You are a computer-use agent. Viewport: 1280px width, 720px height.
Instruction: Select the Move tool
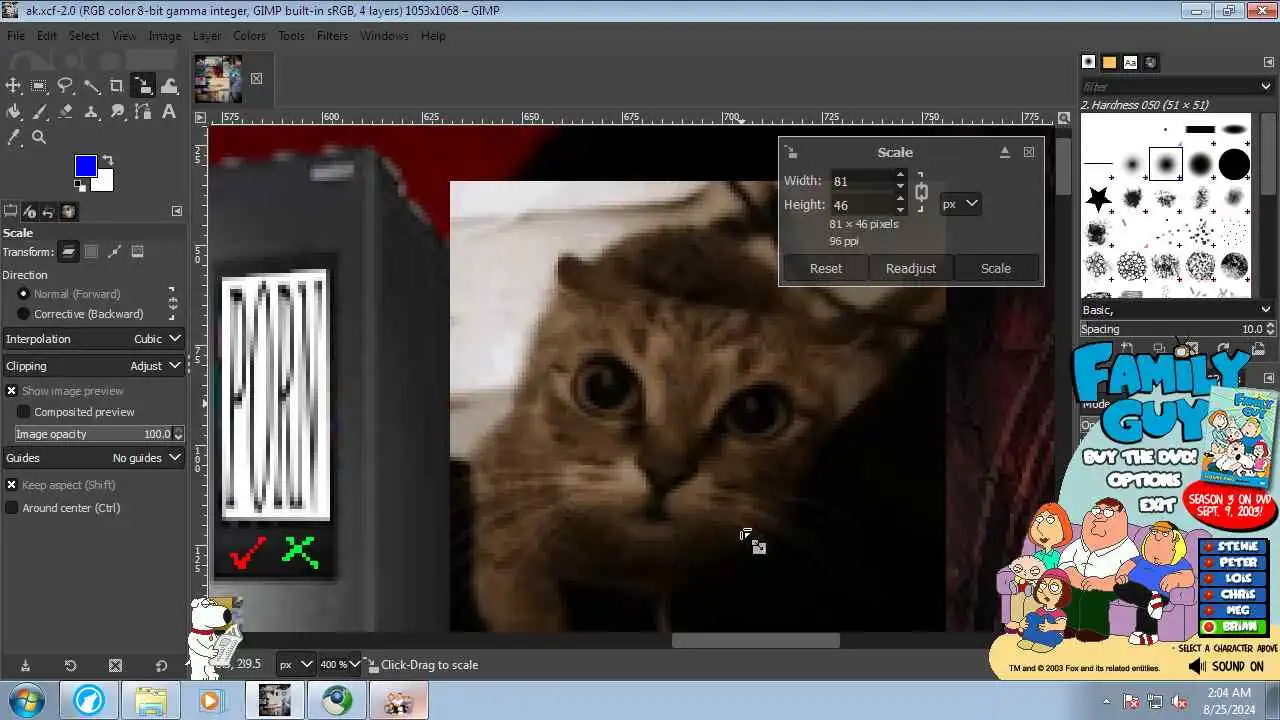14,86
